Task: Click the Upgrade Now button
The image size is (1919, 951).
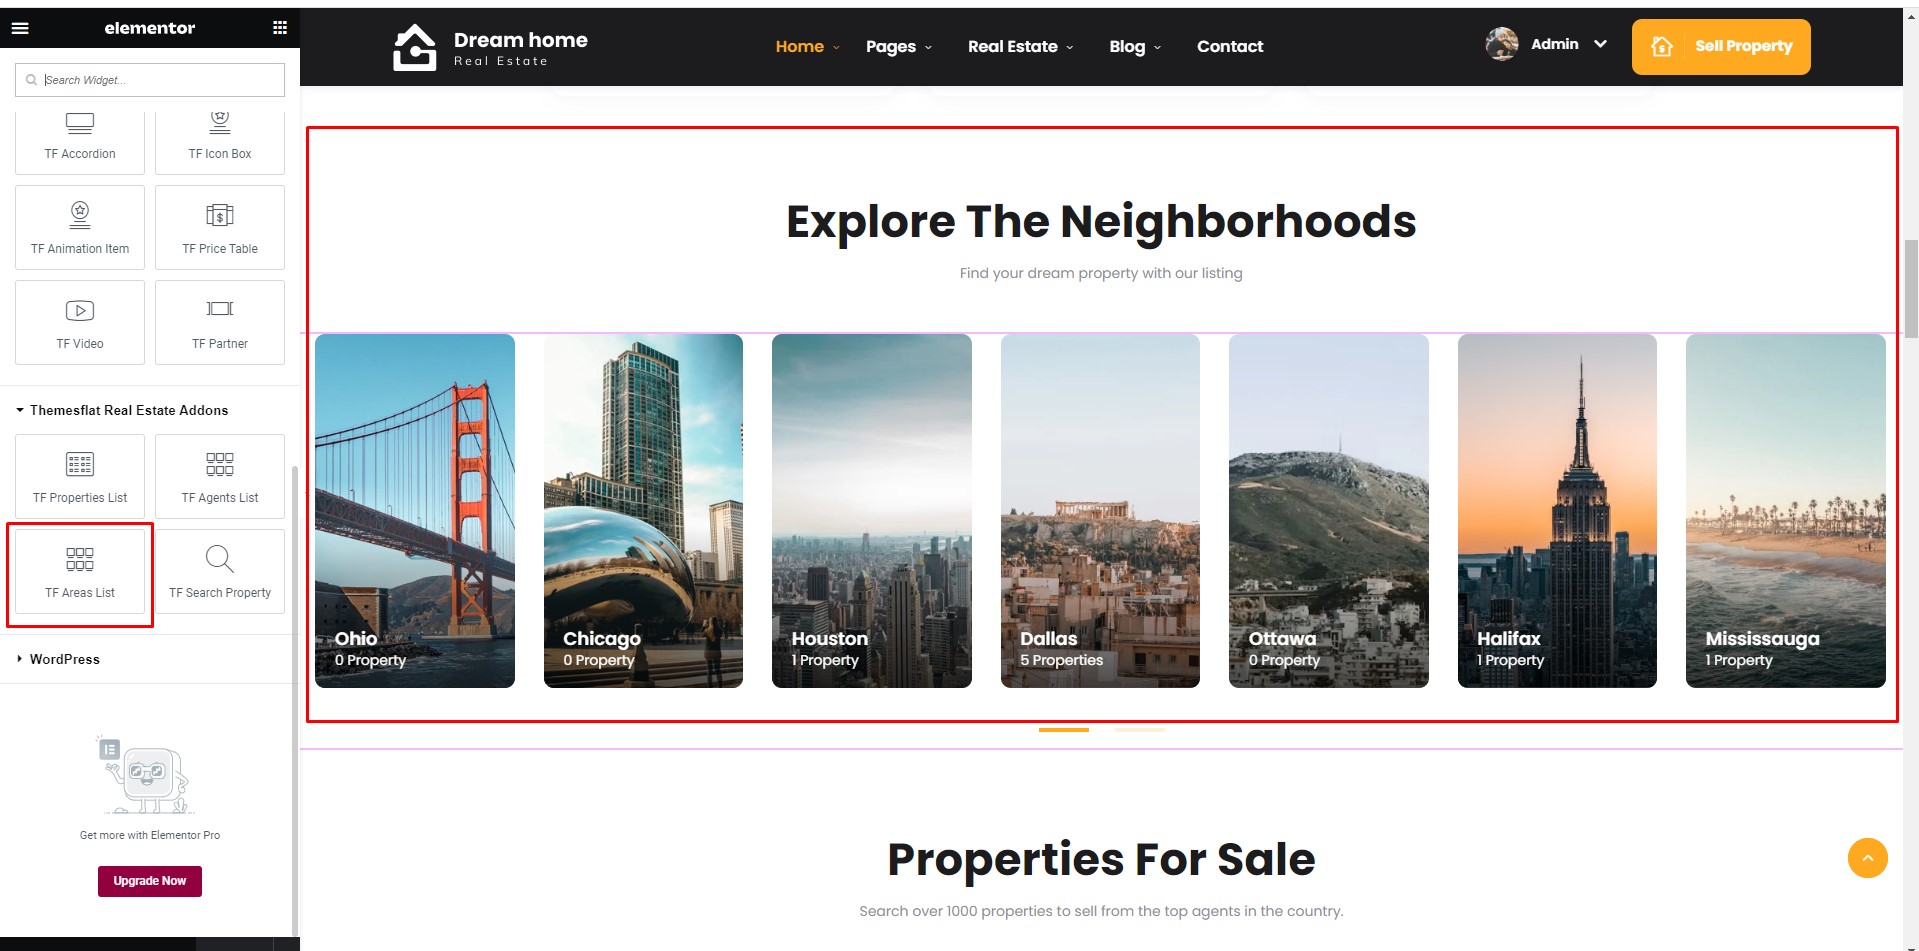Action: coord(150,881)
